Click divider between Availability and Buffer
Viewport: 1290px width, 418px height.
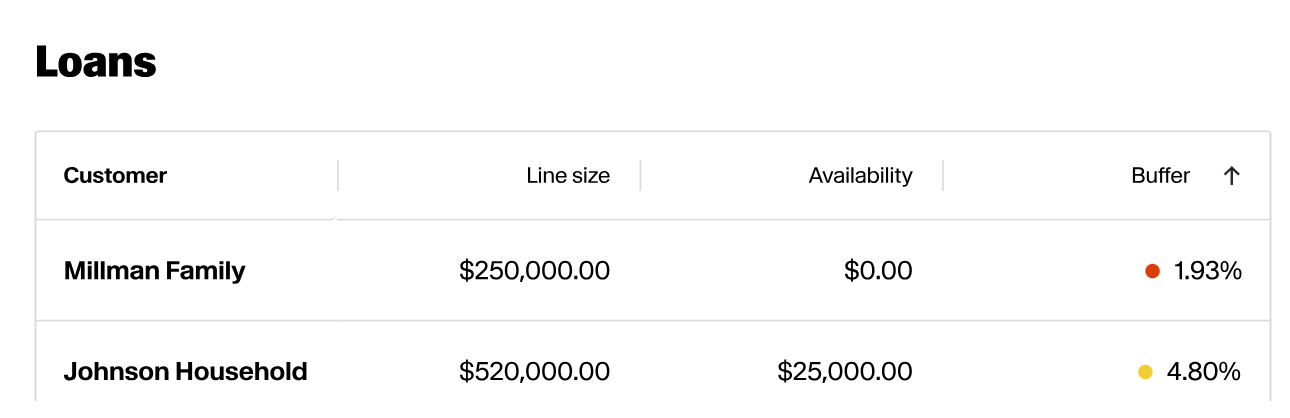pos(942,176)
